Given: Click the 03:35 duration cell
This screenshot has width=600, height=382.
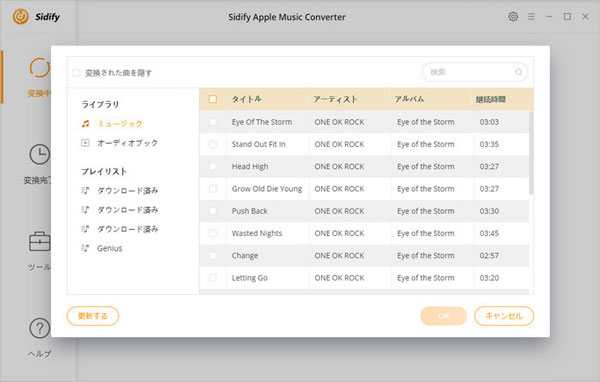Looking at the screenshot, I should pyautogui.click(x=489, y=144).
